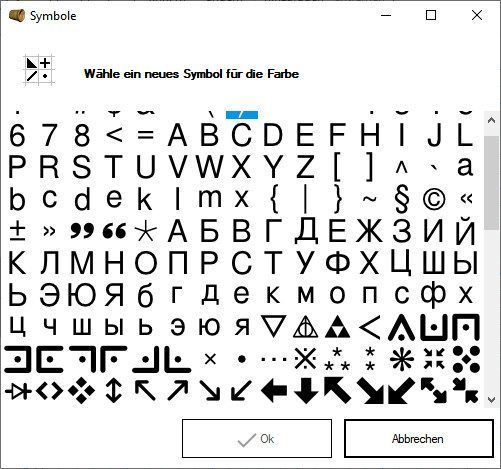
Task: Pick the copyright © symbol
Action: click(434, 199)
